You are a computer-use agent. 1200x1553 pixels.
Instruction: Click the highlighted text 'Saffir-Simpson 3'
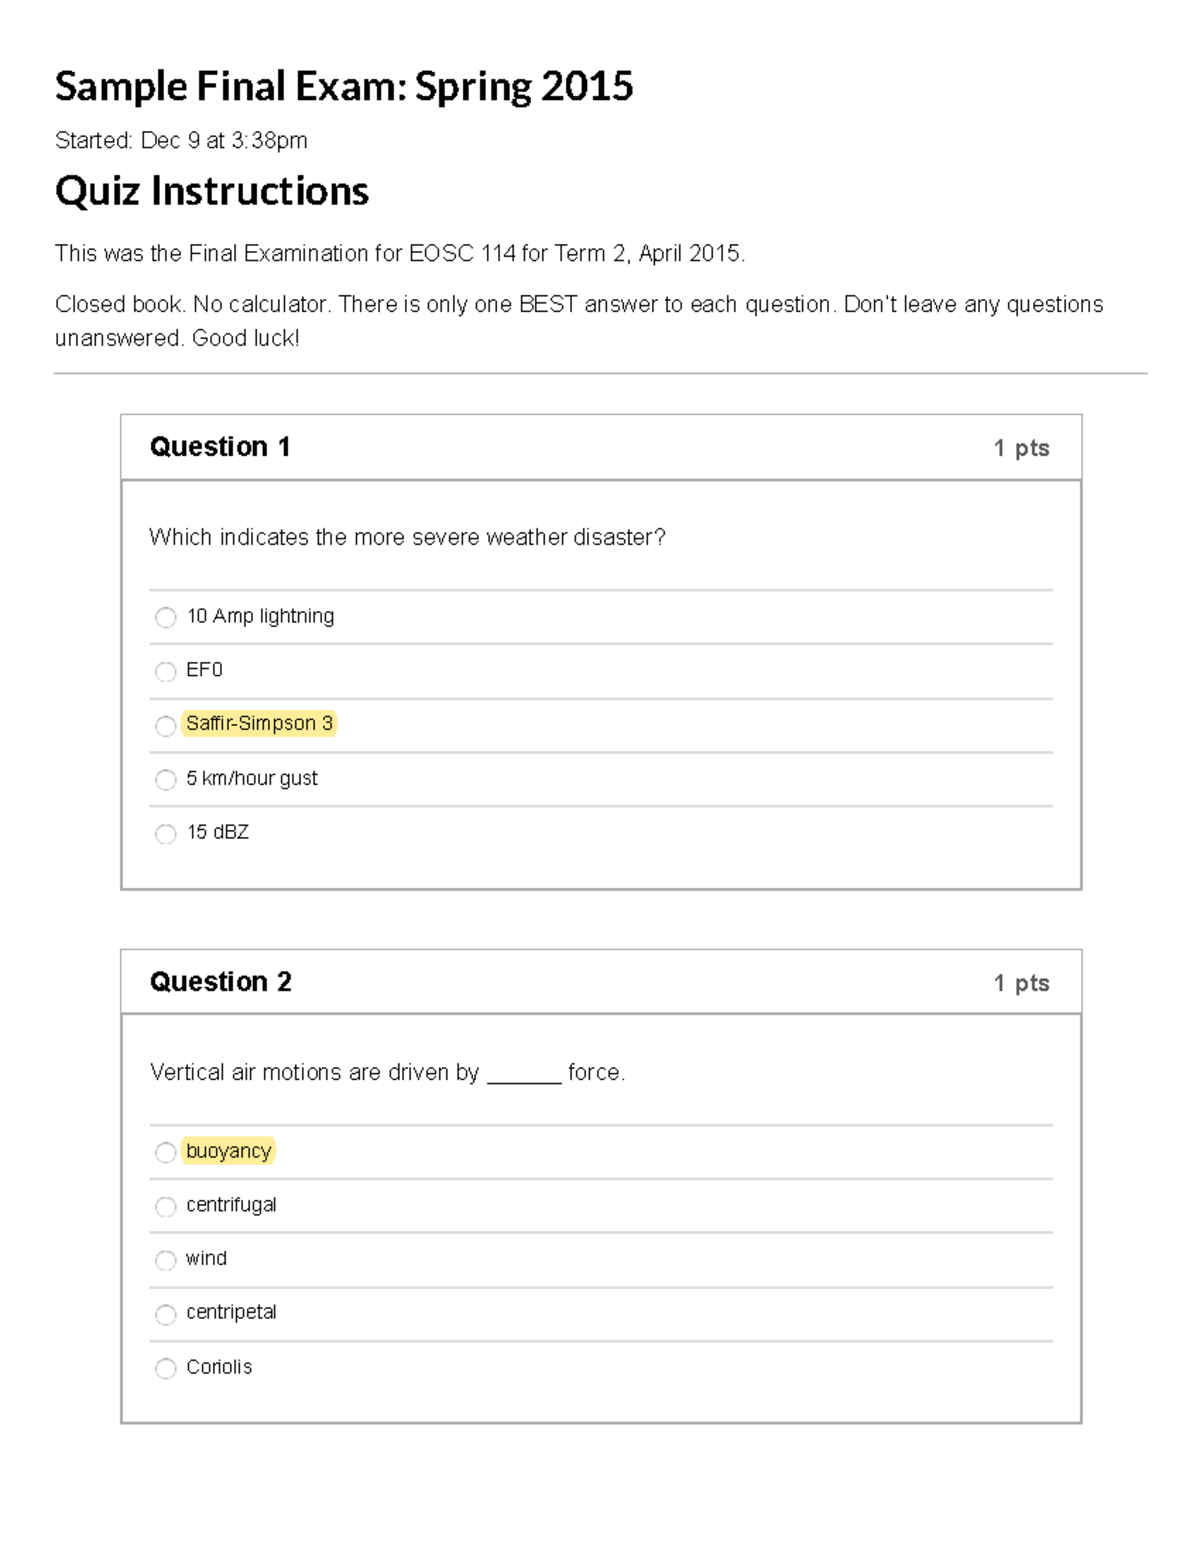(260, 723)
